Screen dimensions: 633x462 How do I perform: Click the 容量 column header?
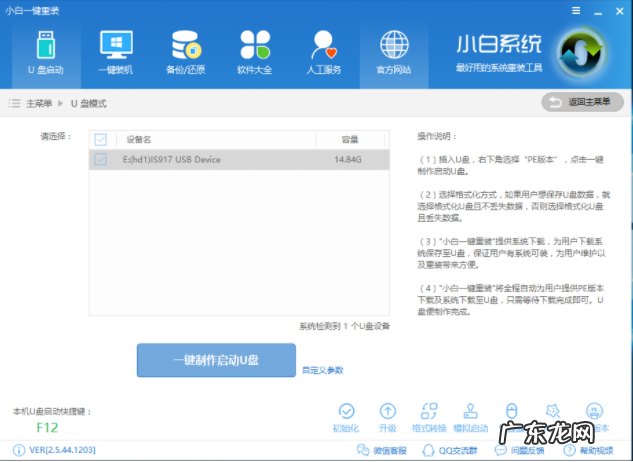[x=350, y=140]
